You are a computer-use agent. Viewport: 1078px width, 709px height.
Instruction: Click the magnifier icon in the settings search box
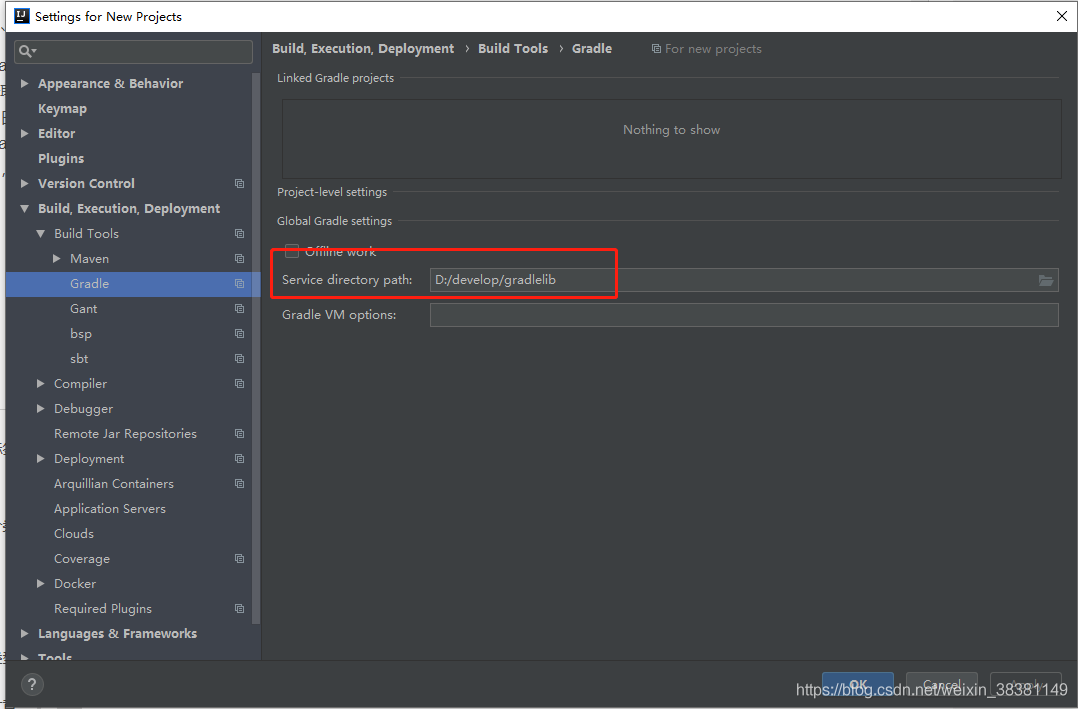(x=24, y=49)
